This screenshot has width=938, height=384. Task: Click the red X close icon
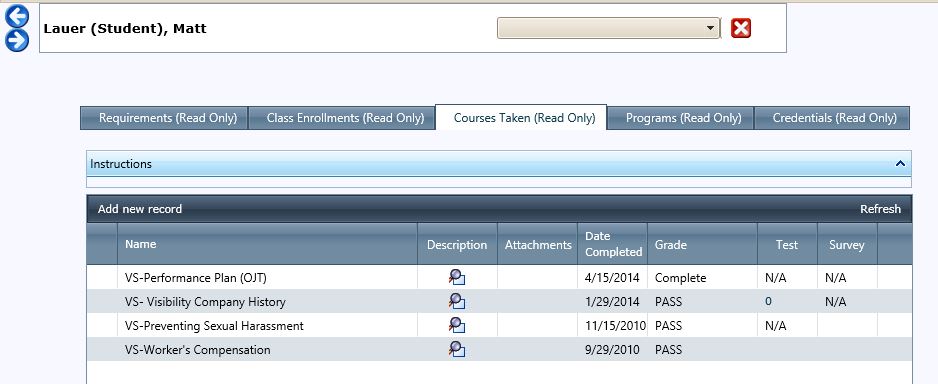[x=741, y=28]
